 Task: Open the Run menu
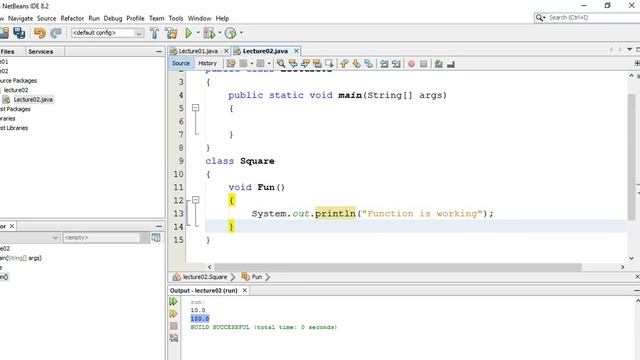click(x=94, y=18)
